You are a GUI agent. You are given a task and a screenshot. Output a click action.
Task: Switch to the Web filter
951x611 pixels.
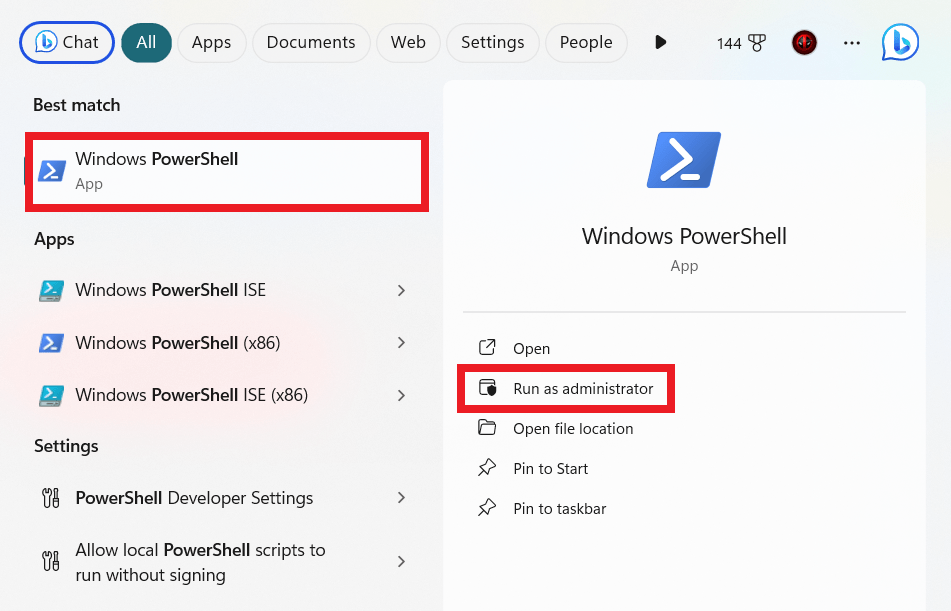[408, 42]
